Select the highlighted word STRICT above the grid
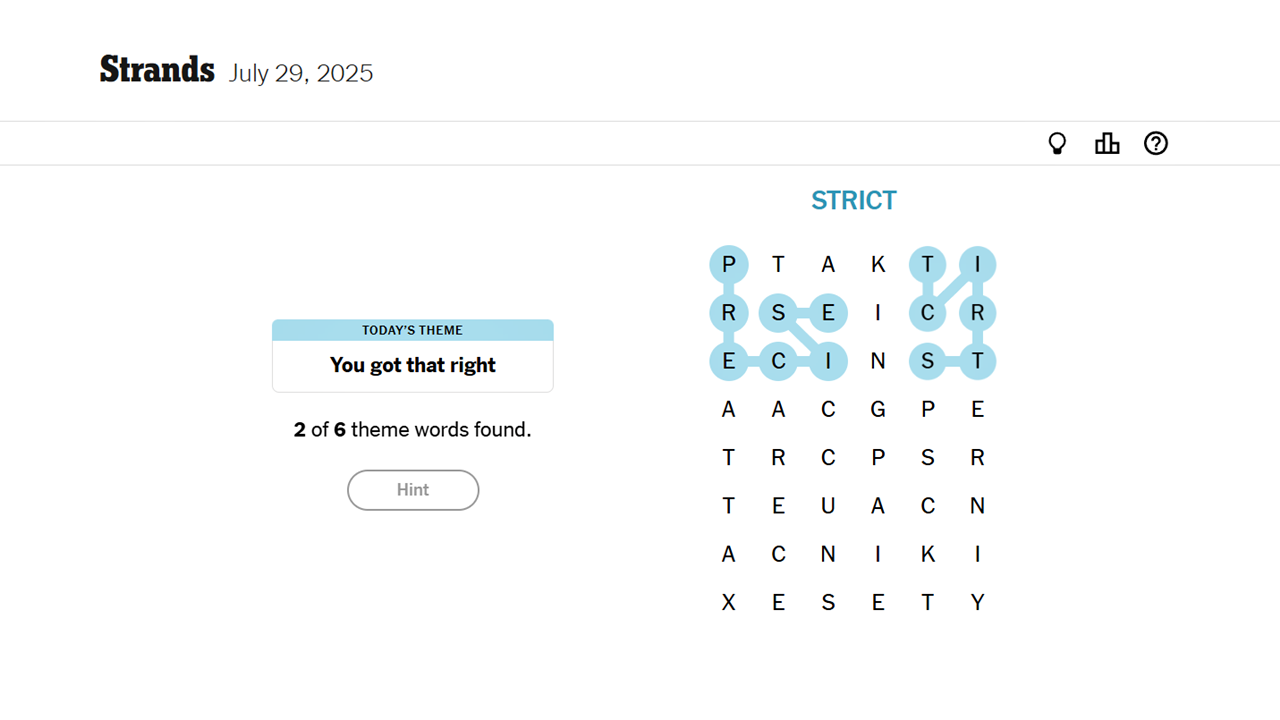1280x720 pixels. tap(854, 200)
